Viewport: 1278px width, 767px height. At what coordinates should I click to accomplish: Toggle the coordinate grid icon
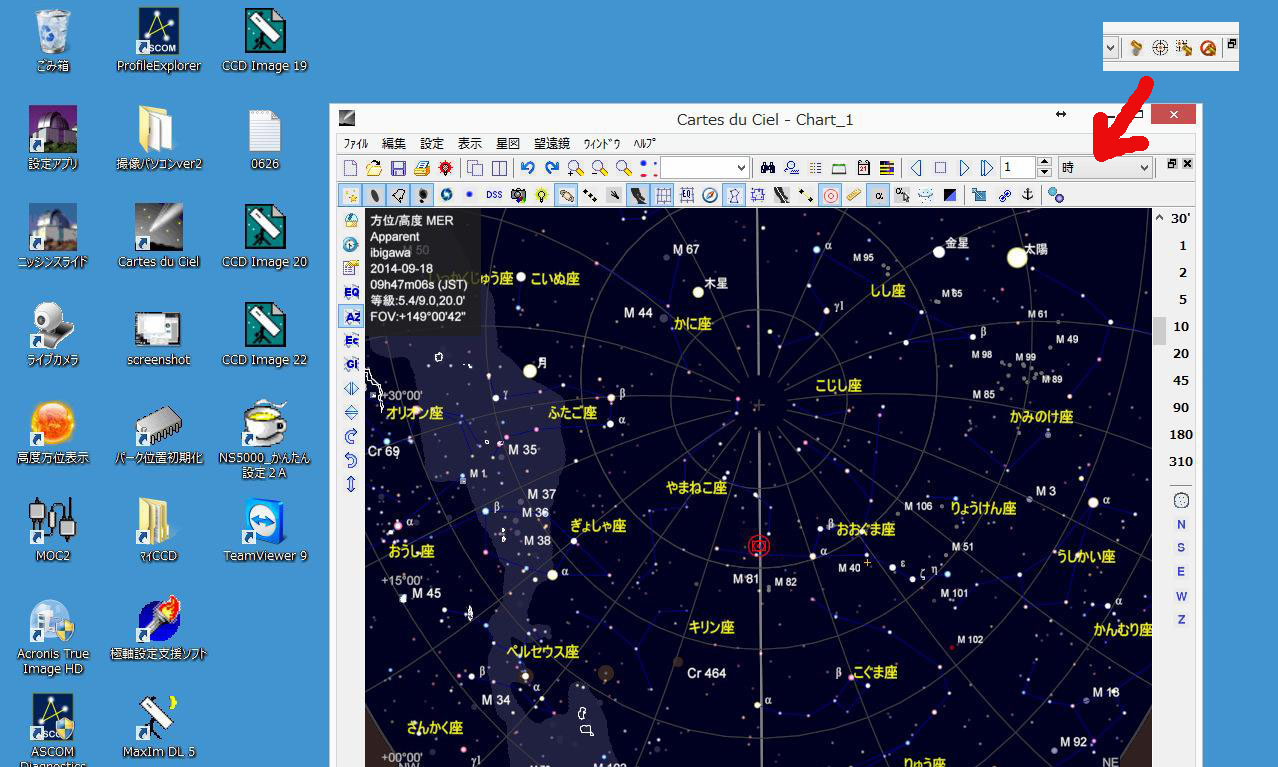(x=662, y=195)
